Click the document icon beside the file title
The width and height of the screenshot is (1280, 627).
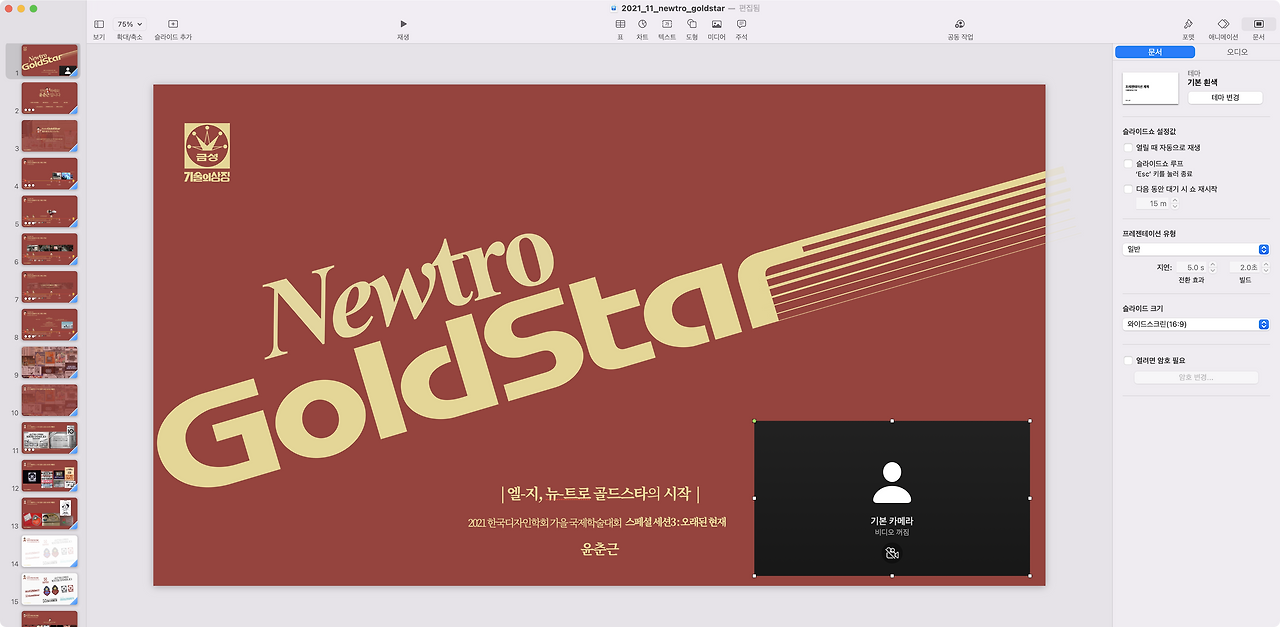[614, 8]
